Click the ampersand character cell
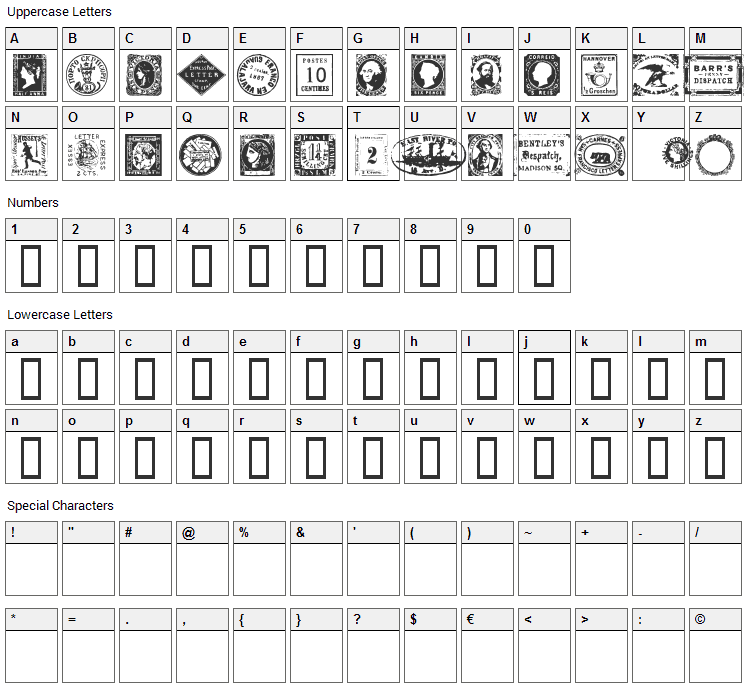The width and height of the screenshot is (748, 690). [x=316, y=558]
